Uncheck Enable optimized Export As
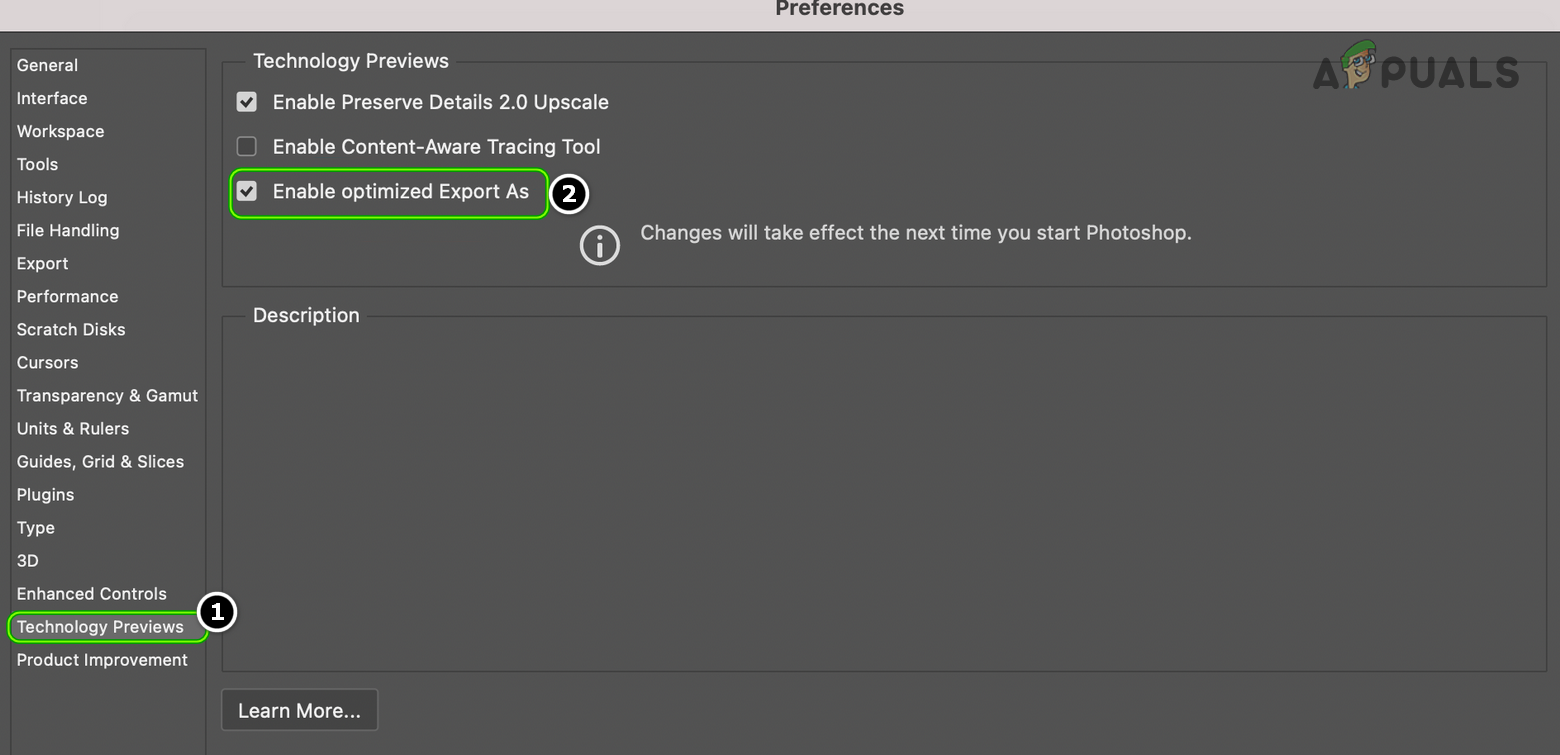Viewport: 1560px width, 755px height. coord(247,191)
